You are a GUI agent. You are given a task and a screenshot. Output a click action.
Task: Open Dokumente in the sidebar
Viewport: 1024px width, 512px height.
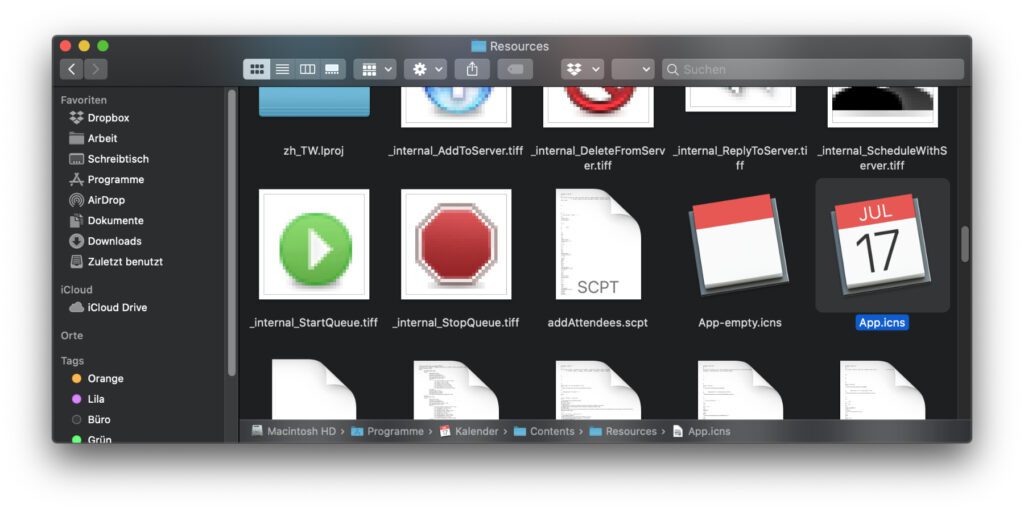(x=106, y=221)
